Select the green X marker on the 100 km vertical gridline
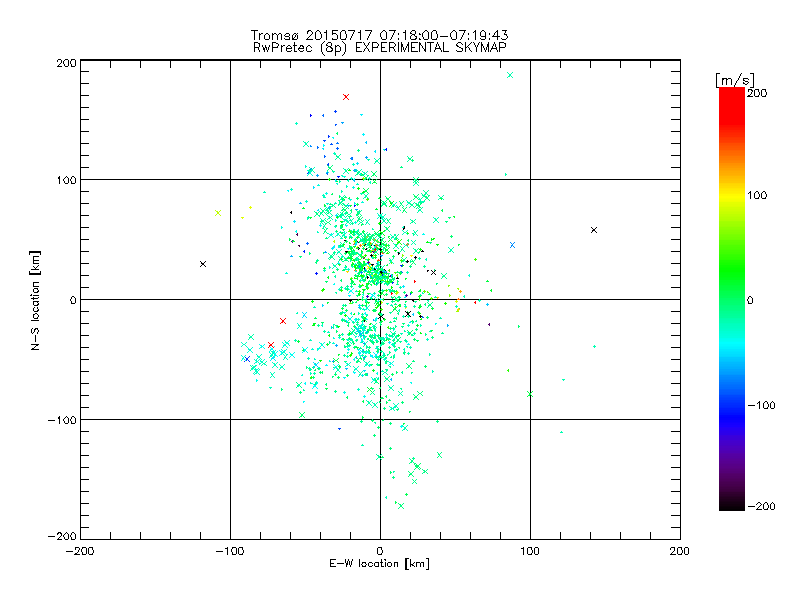The height and width of the screenshot is (600, 800). point(530,394)
